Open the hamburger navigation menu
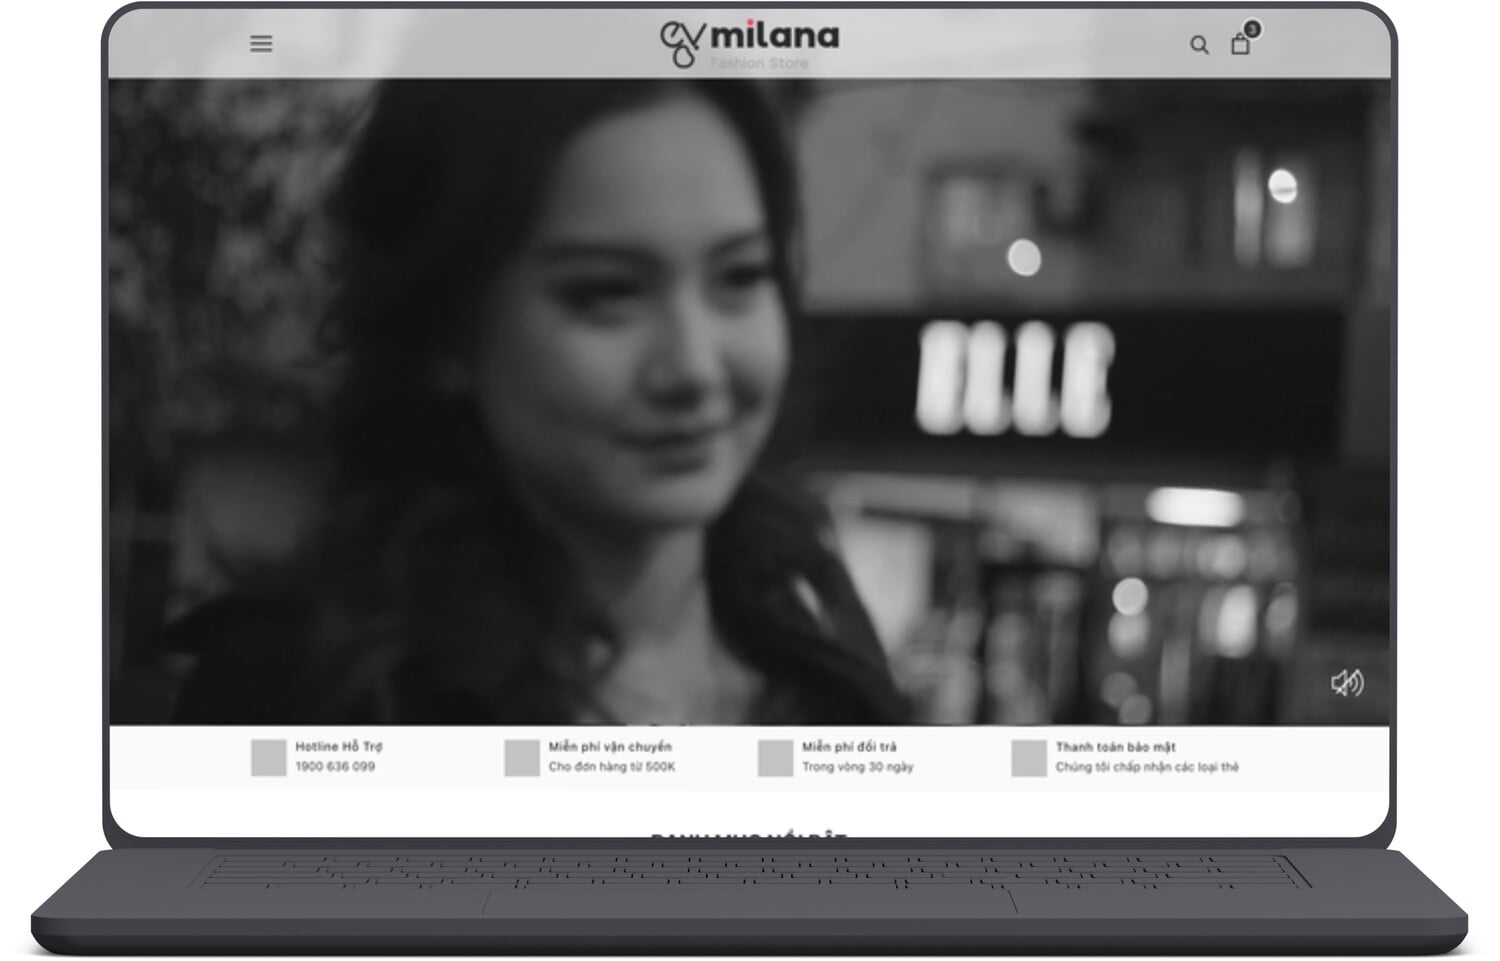The height and width of the screenshot is (961, 1500). [261, 44]
